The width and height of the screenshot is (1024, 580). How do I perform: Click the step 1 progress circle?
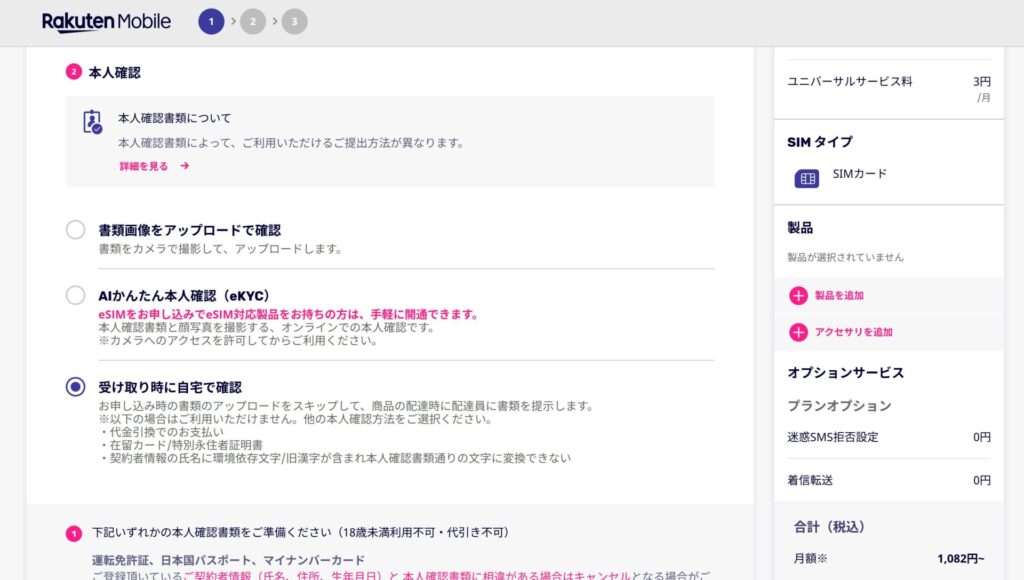[x=211, y=21]
